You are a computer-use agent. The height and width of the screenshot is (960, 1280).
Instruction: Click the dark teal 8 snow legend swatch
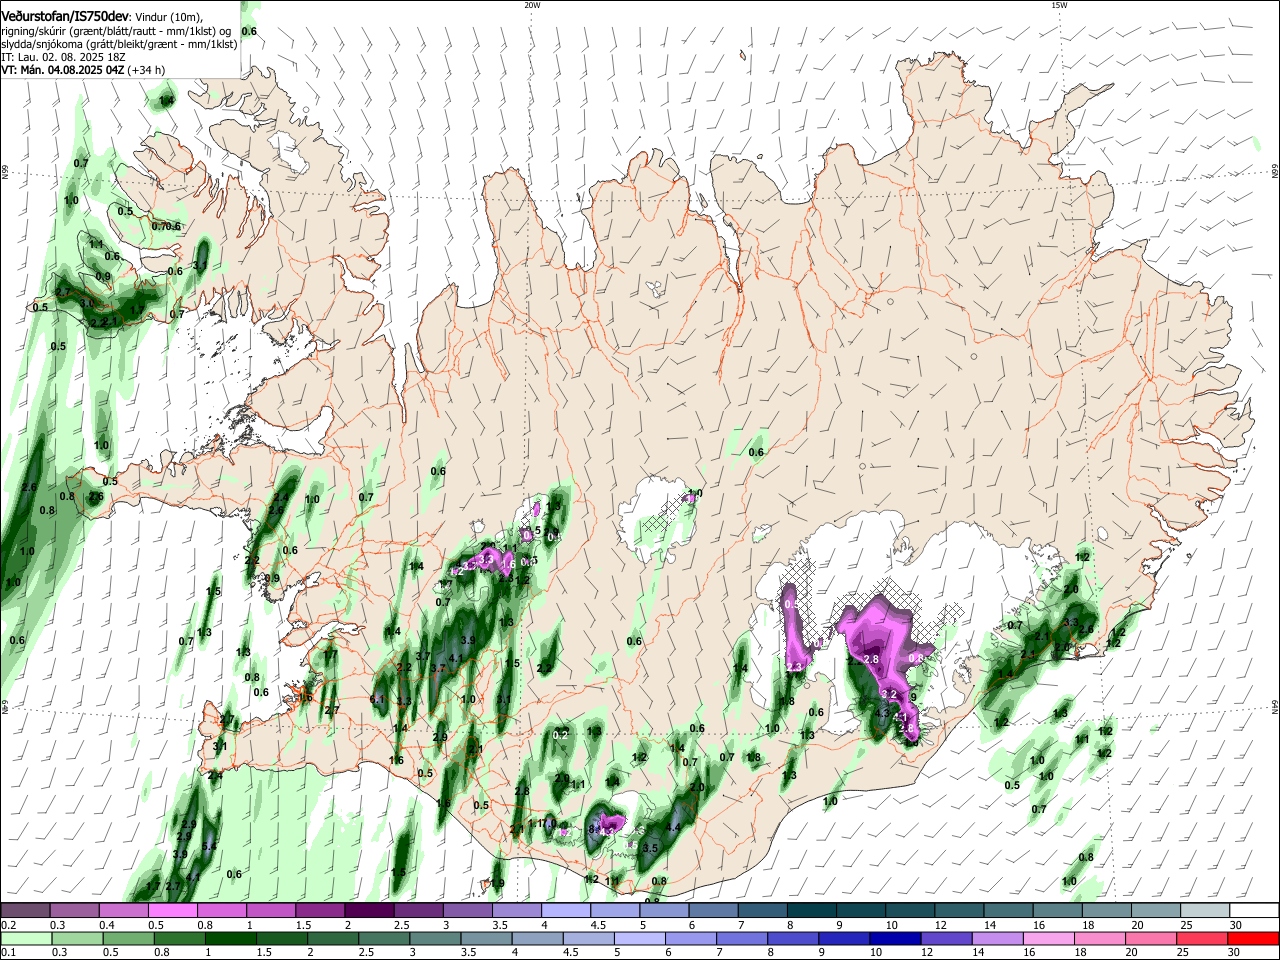pyautogui.click(x=811, y=911)
